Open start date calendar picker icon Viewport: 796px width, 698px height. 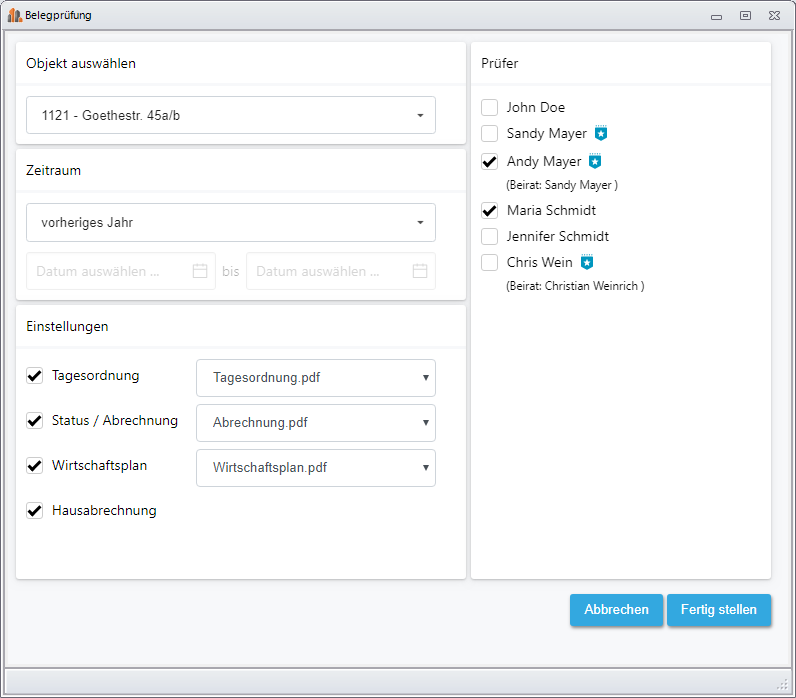[x=200, y=271]
